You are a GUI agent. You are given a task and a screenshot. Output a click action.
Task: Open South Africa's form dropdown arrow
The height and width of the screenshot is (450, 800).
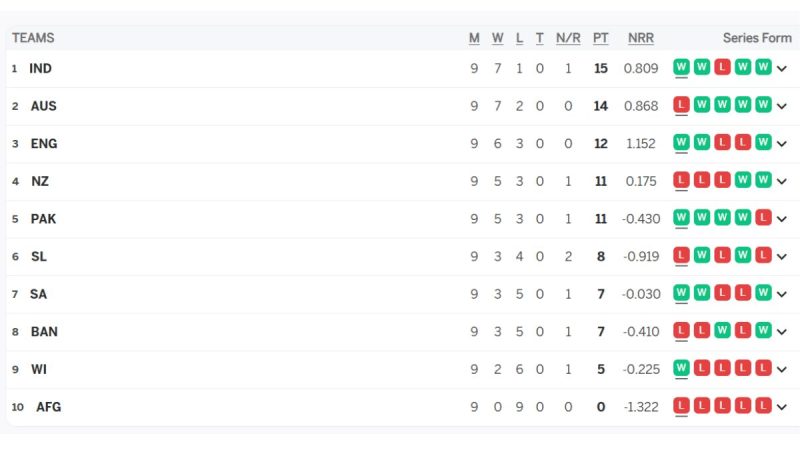pyautogui.click(x=782, y=294)
